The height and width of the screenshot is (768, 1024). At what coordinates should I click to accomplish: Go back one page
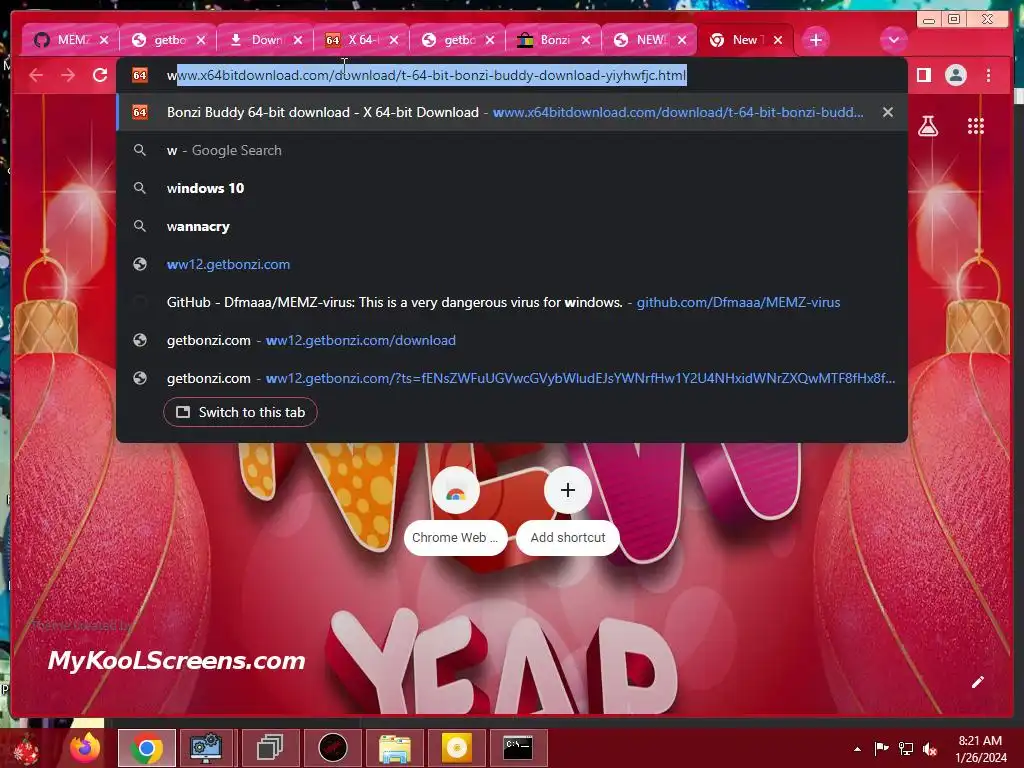click(x=36, y=75)
